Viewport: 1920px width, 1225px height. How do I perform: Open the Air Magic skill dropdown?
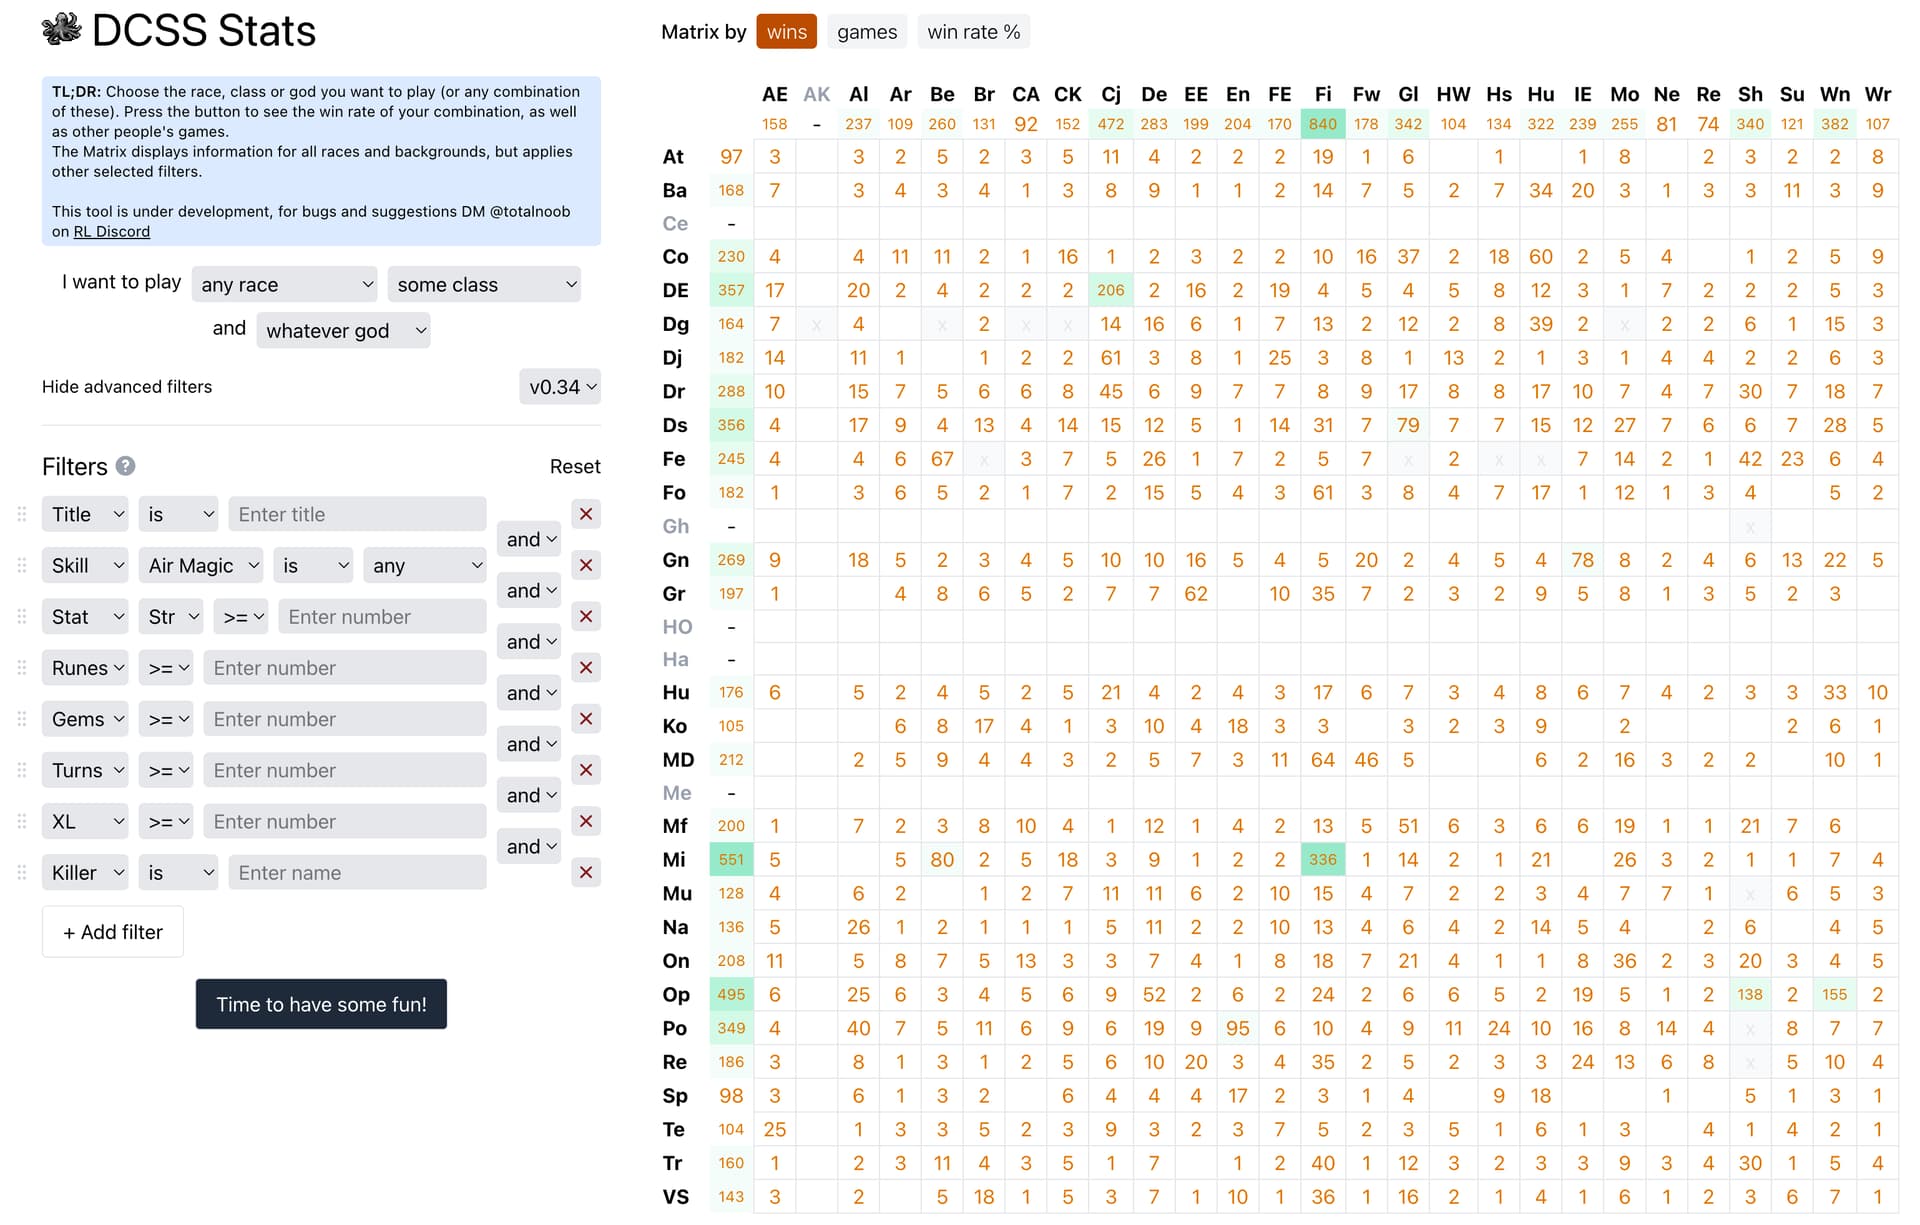point(201,566)
